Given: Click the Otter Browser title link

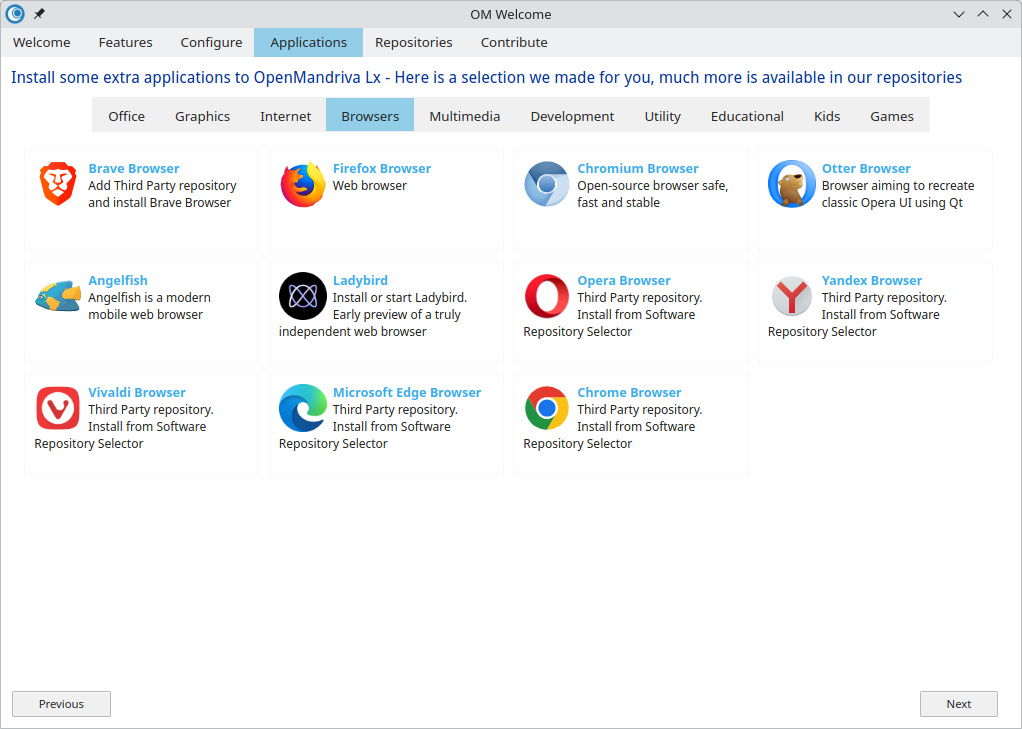Looking at the screenshot, I should (866, 168).
